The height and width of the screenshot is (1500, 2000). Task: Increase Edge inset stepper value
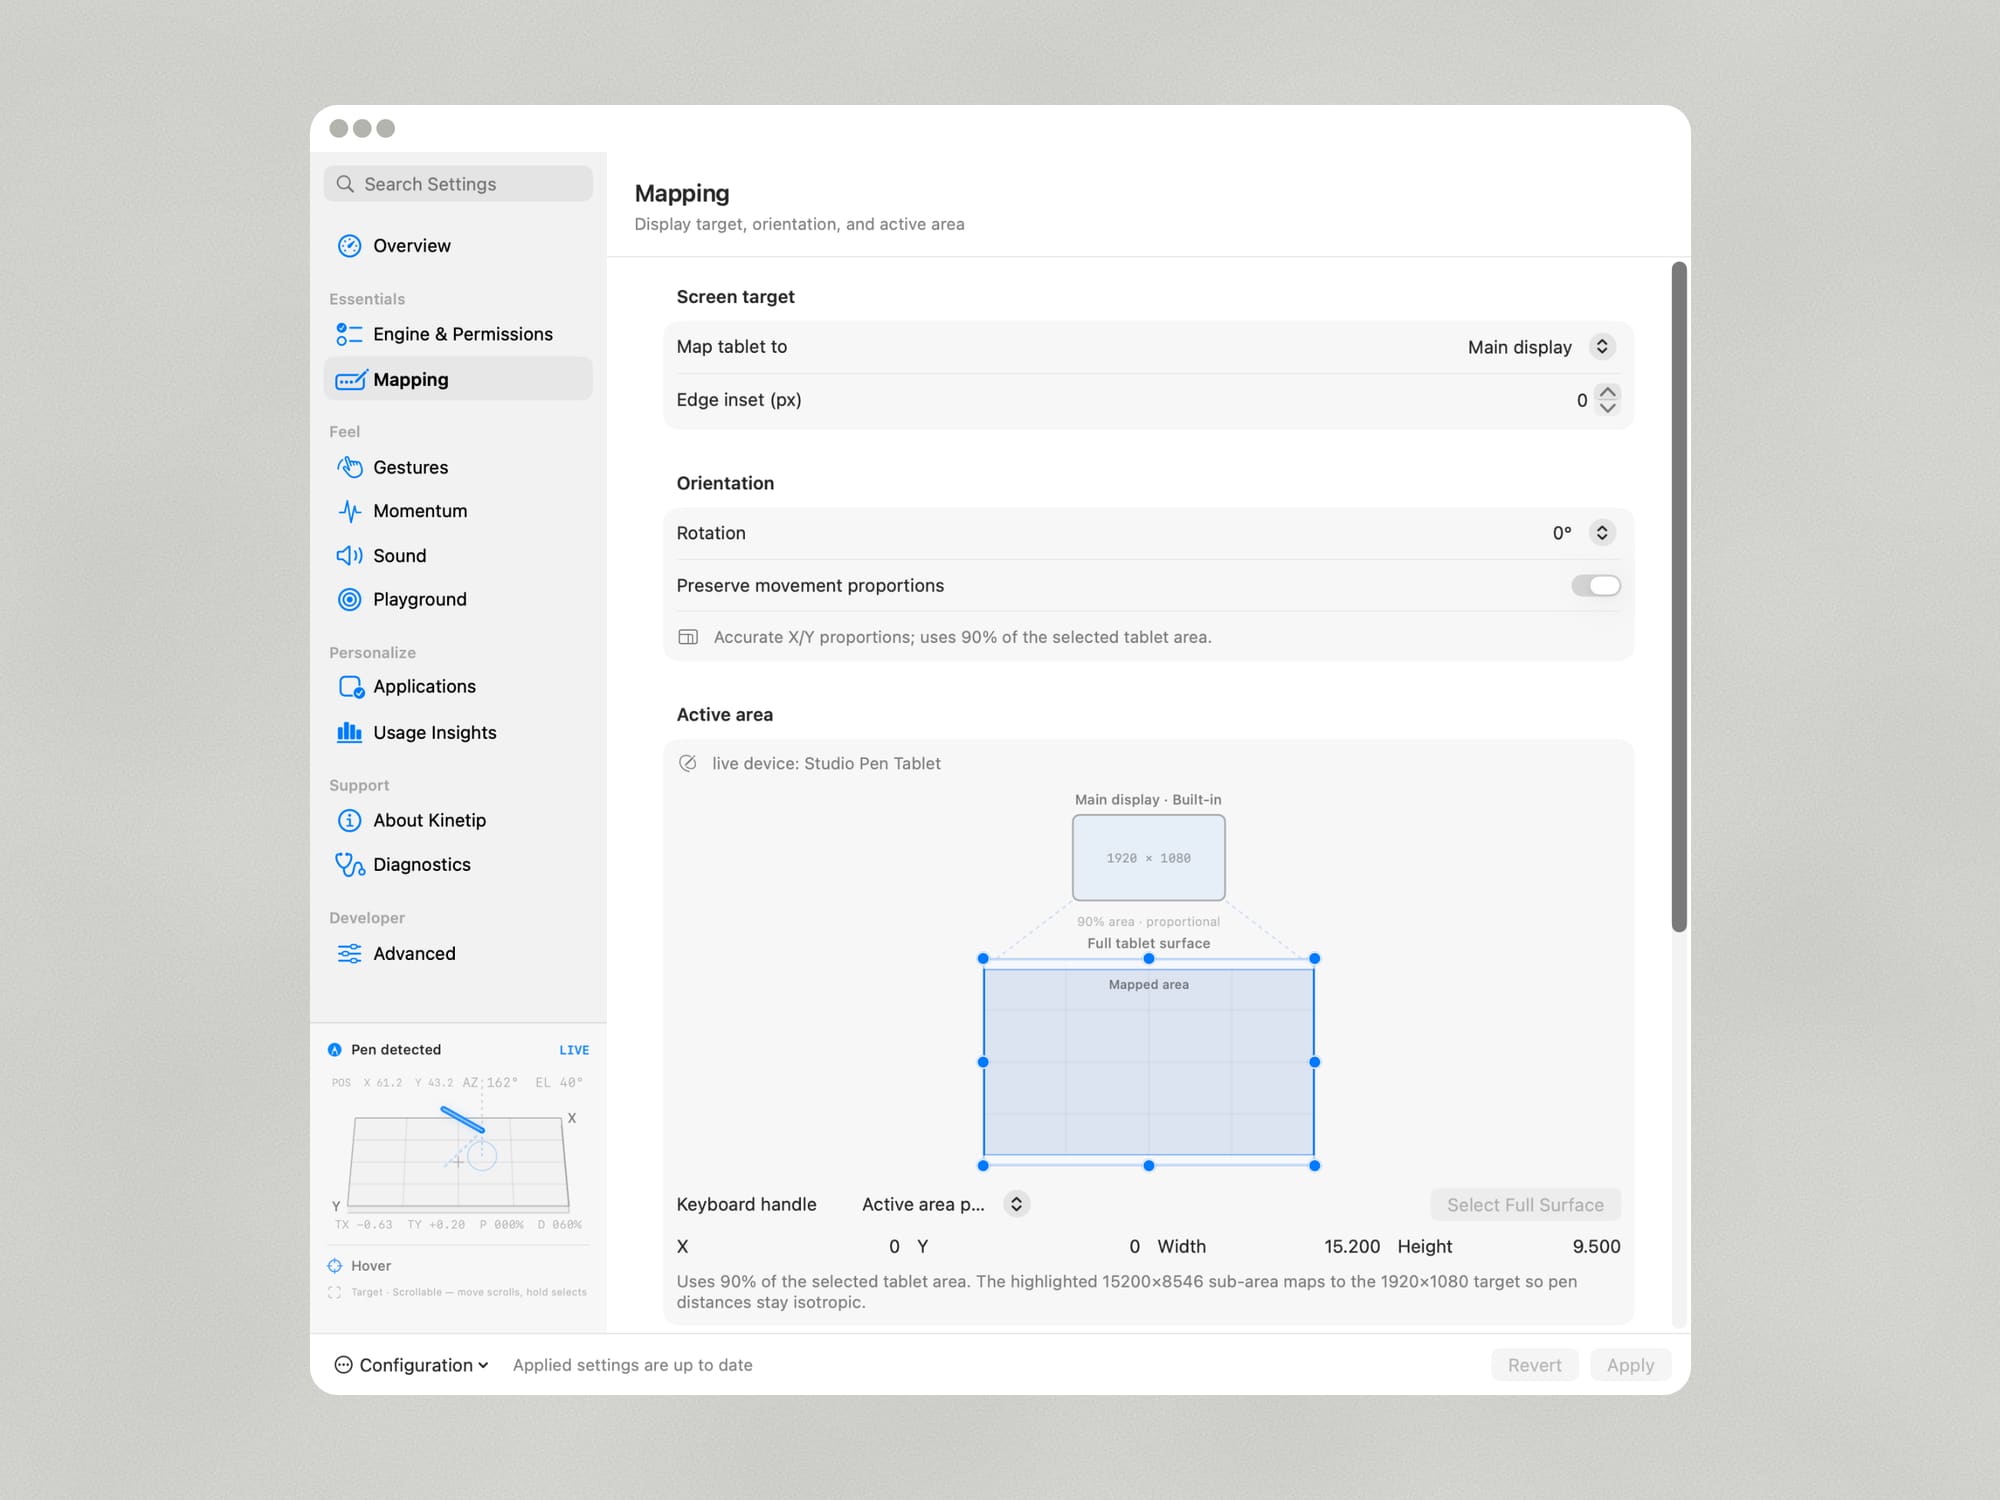[x=1607, y=391]
